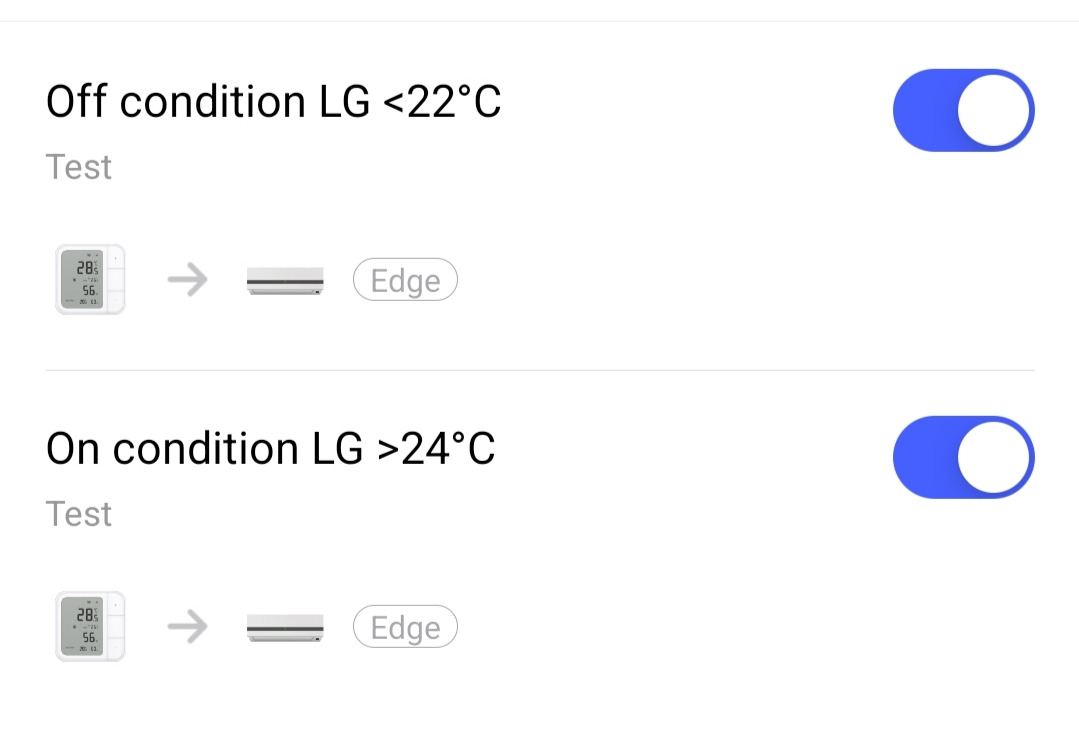Tap the 56 humidity reading on On condition sensor
Screen dimensions: 1079x748
click(88, 637)
